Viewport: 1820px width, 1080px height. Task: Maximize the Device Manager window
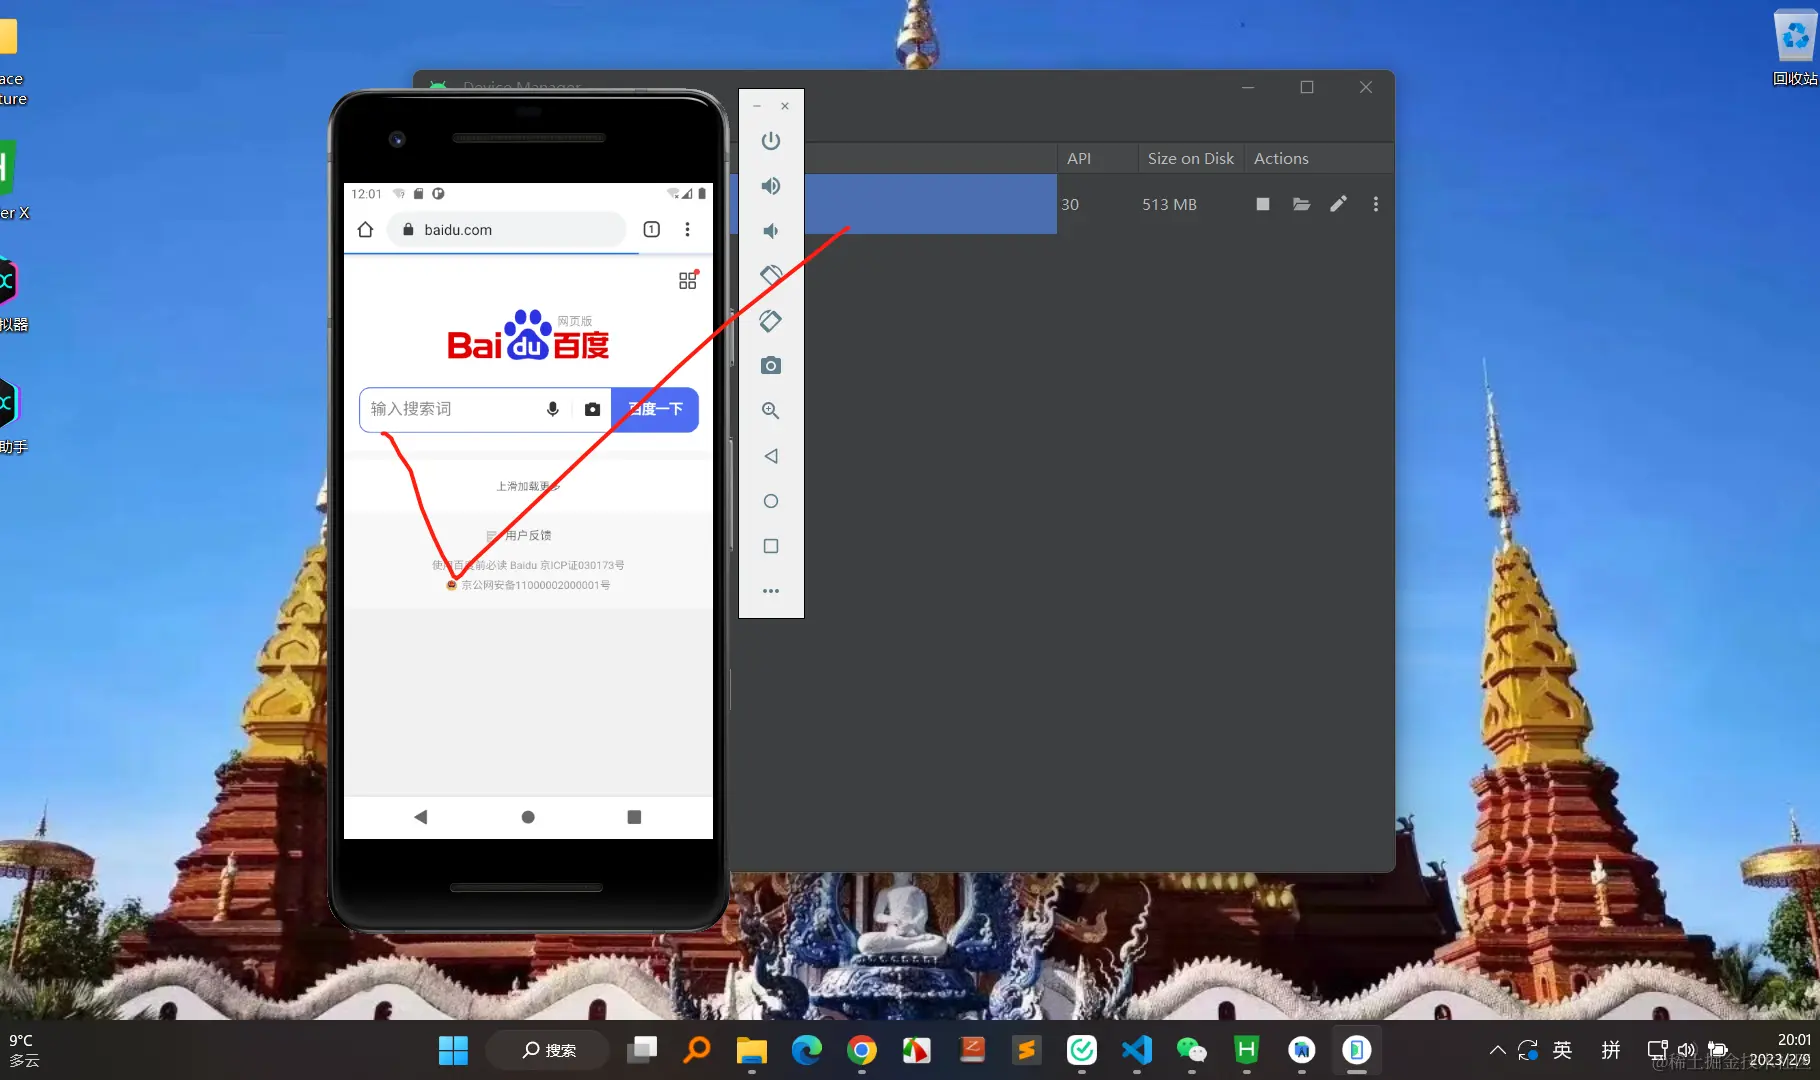(1307, 87)
